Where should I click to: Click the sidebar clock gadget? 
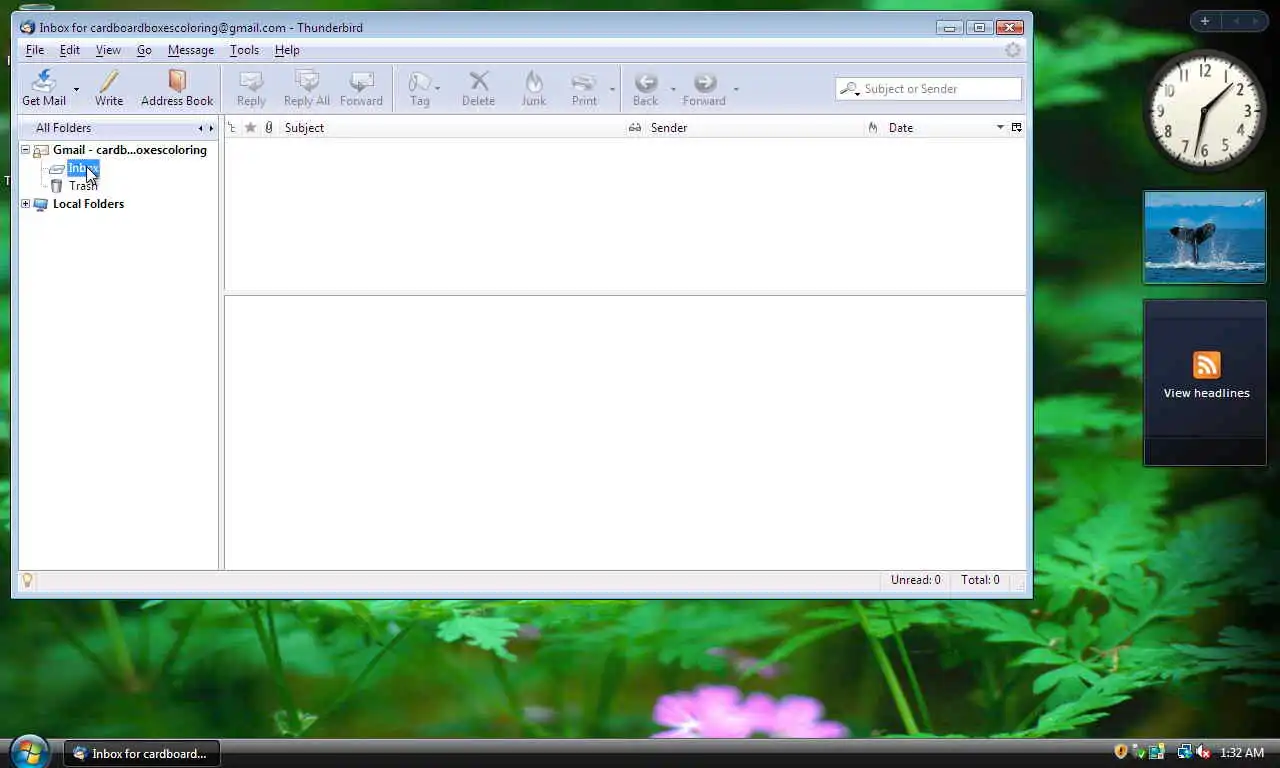tap(1205, 111)
